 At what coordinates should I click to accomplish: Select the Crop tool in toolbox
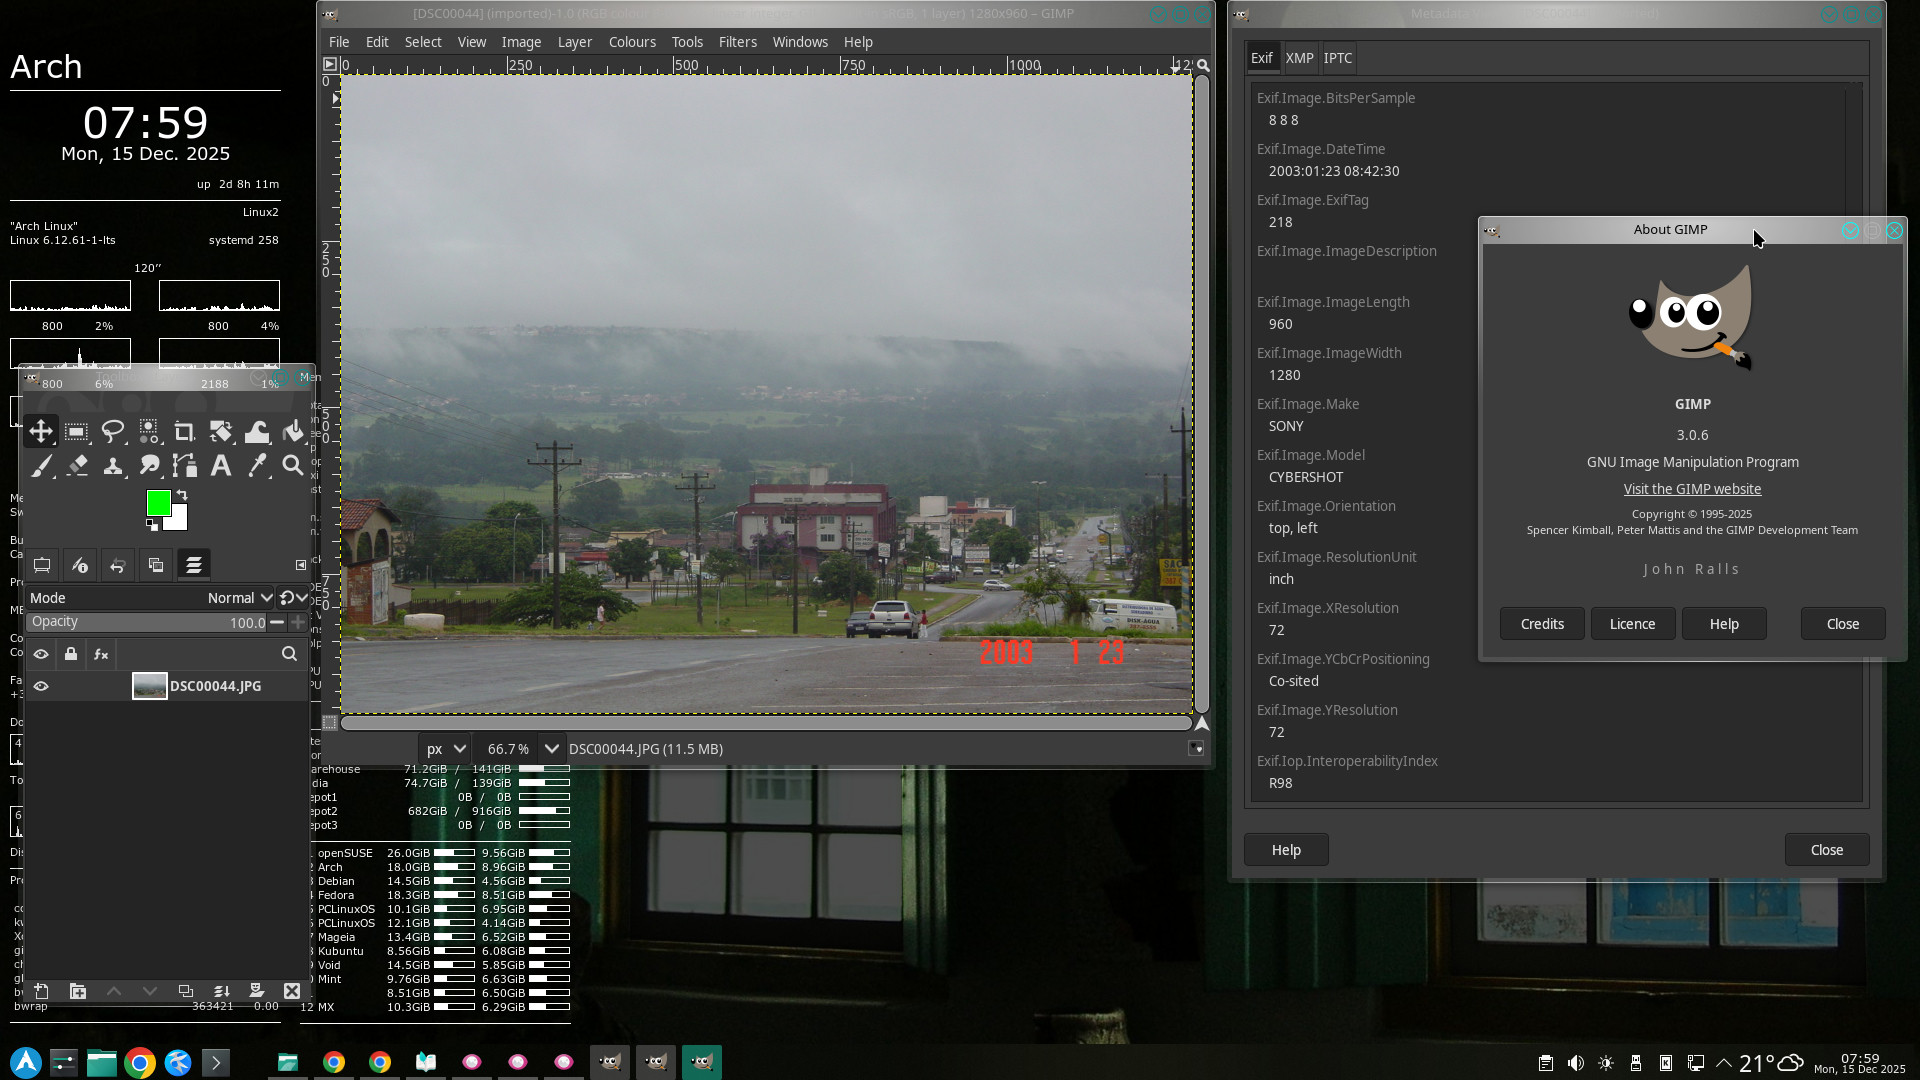[x=184, y=432]
